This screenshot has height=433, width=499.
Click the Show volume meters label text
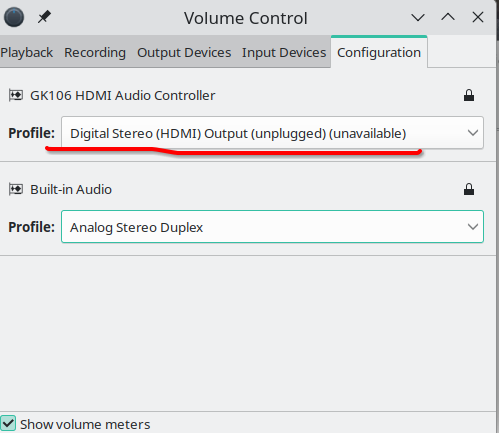(85, 424)
